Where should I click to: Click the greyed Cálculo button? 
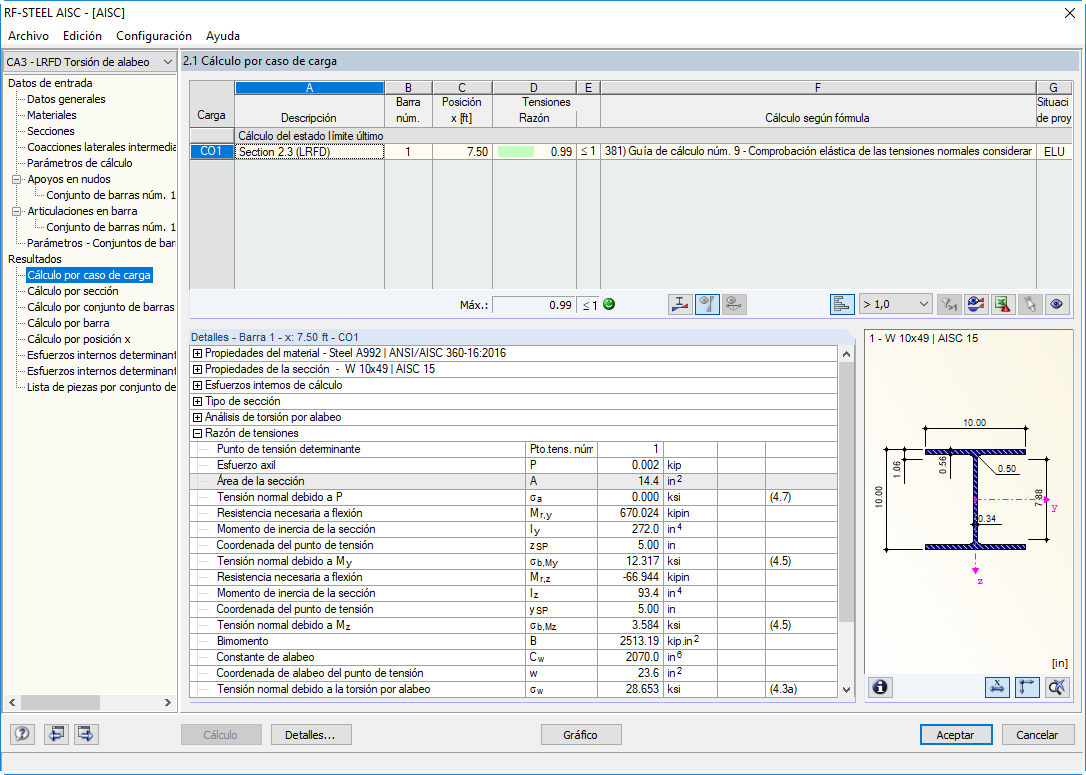point(221,735)
